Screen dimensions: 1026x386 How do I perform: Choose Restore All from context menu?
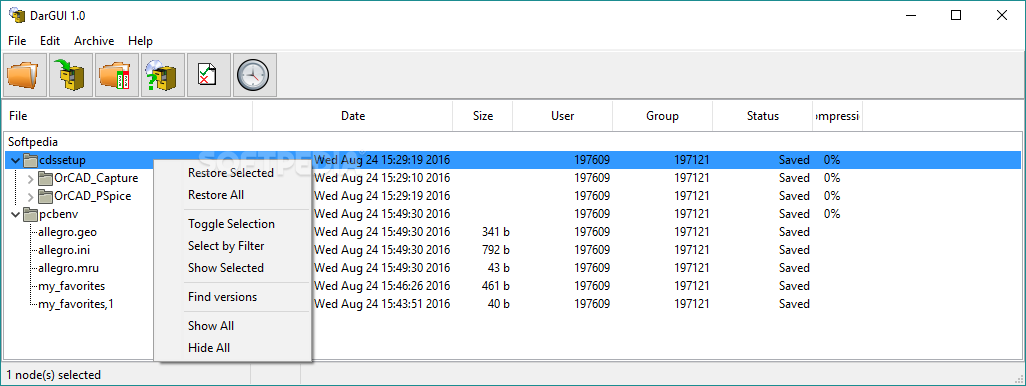(216, 195)
